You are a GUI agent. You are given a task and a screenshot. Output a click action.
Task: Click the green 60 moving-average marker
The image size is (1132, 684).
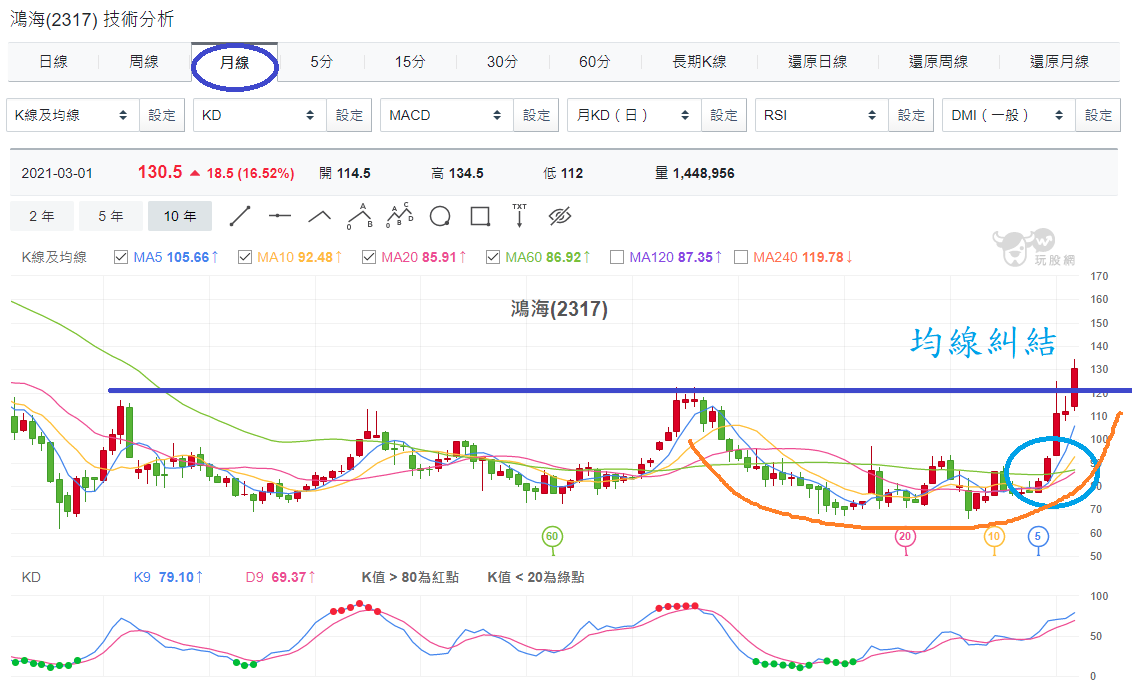[x=552, y=537]
